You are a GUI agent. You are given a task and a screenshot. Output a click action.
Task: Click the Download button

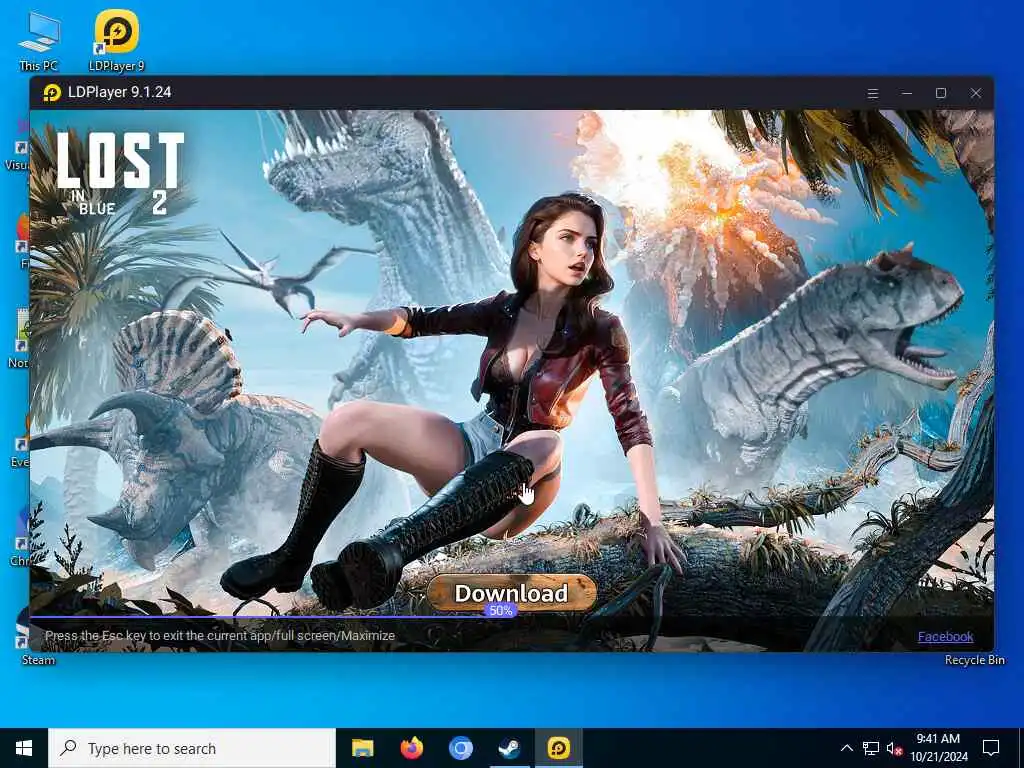click(x=511, y=593)
